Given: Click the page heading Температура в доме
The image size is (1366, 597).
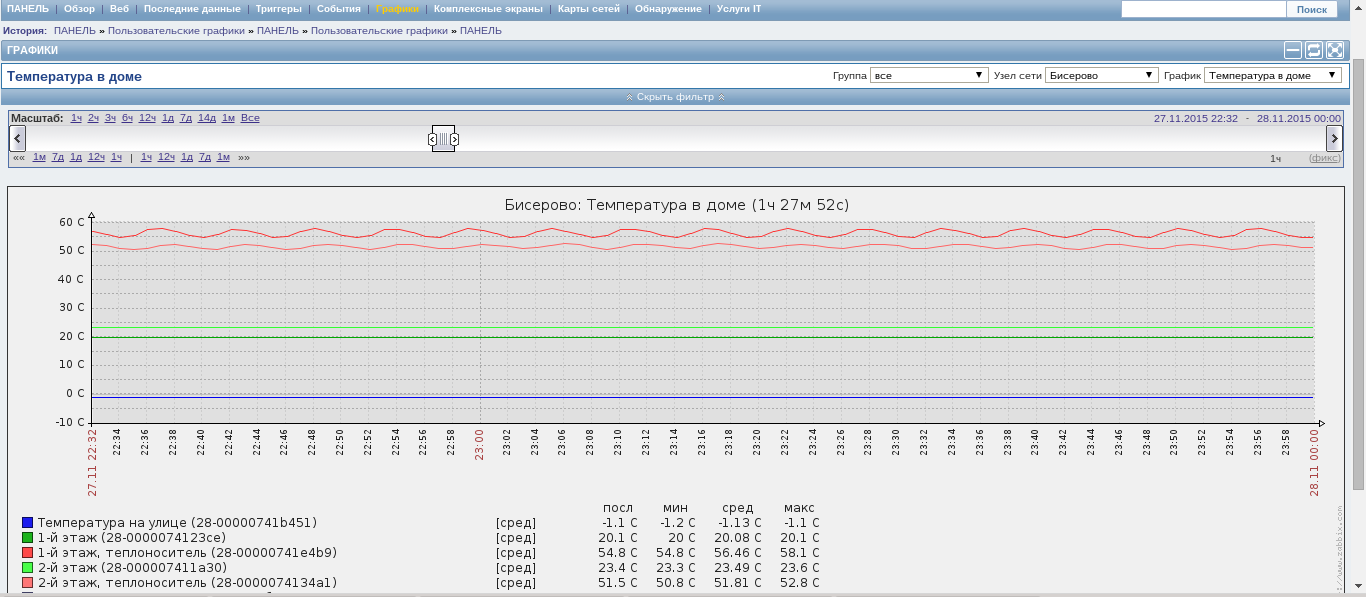Looking at the screenshot, I should pyautogui.click(x=74, y=76).
